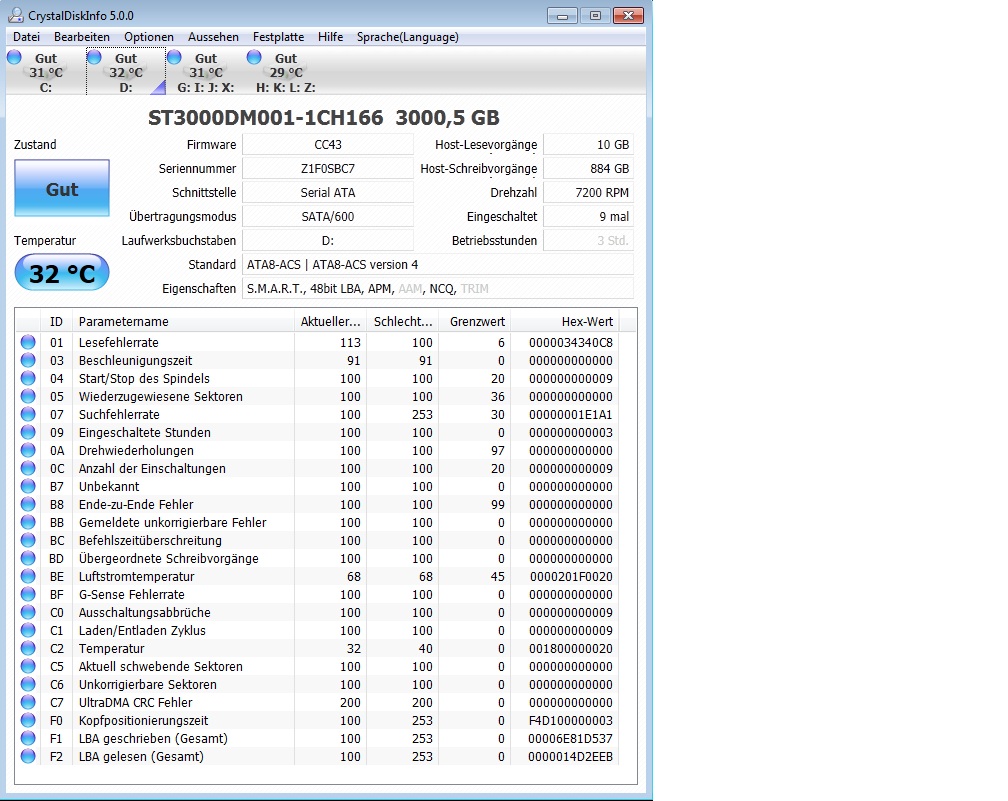Click the Drehzahl value 7200 RPM

tap(588, 192)
